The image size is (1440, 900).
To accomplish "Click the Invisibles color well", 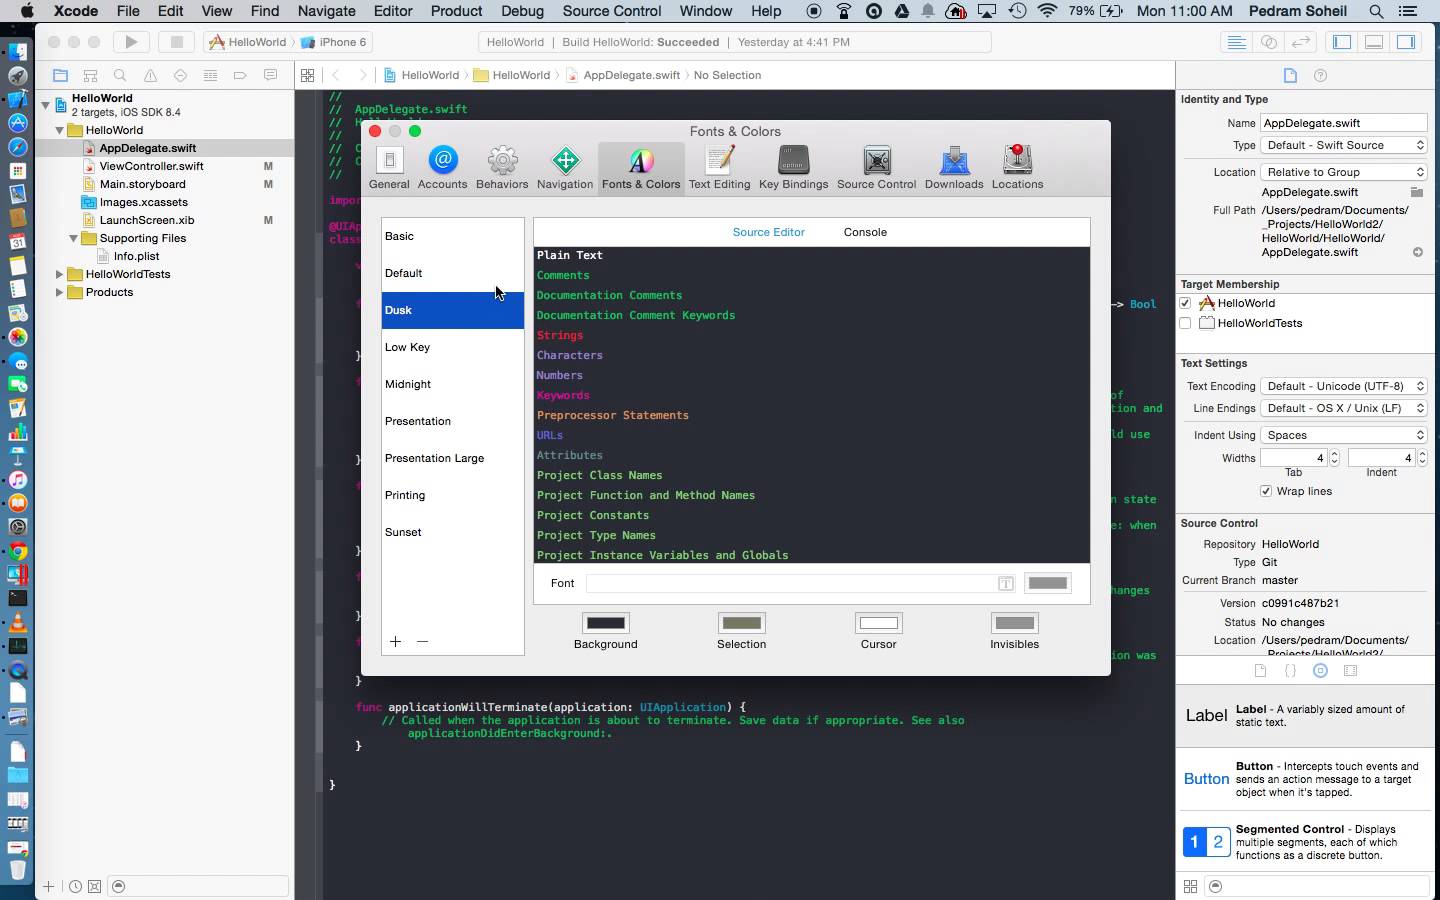I will (1014, 623).
